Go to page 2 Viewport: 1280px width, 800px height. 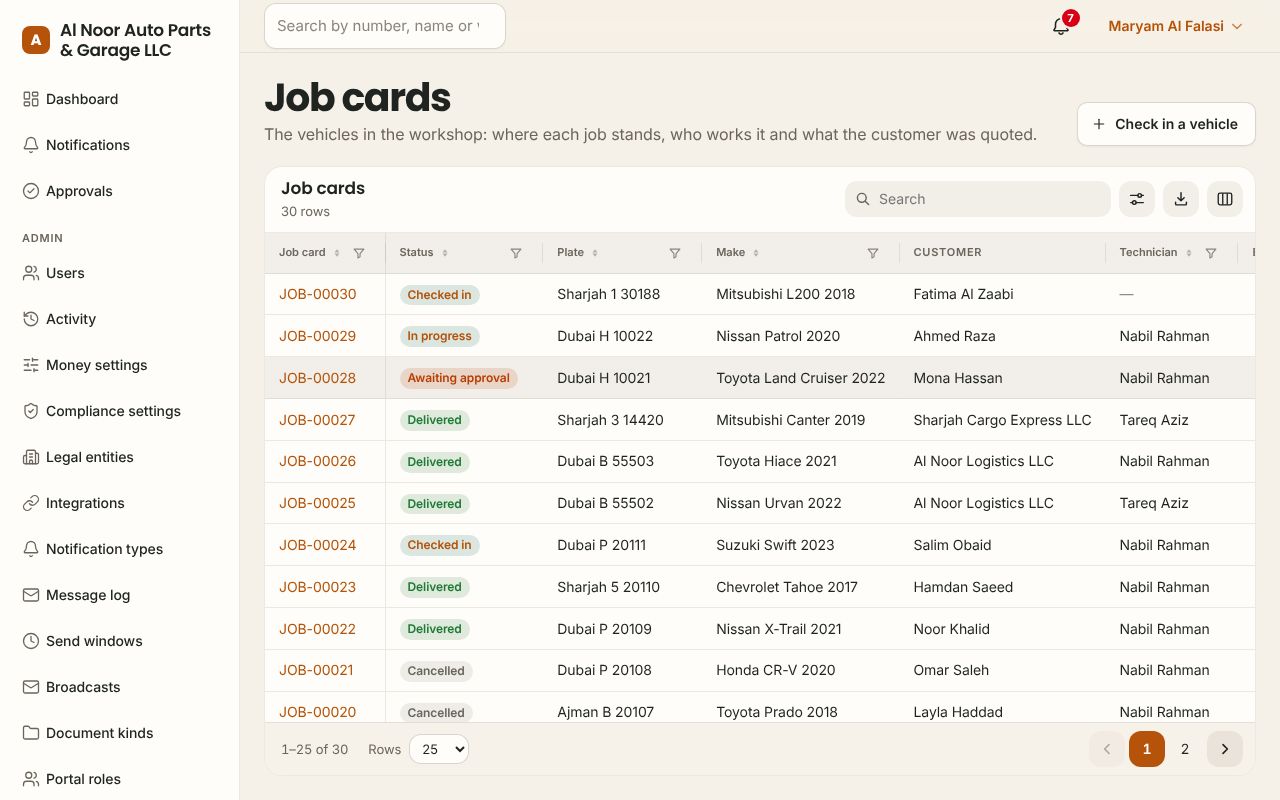click(x=1185, y=749)
